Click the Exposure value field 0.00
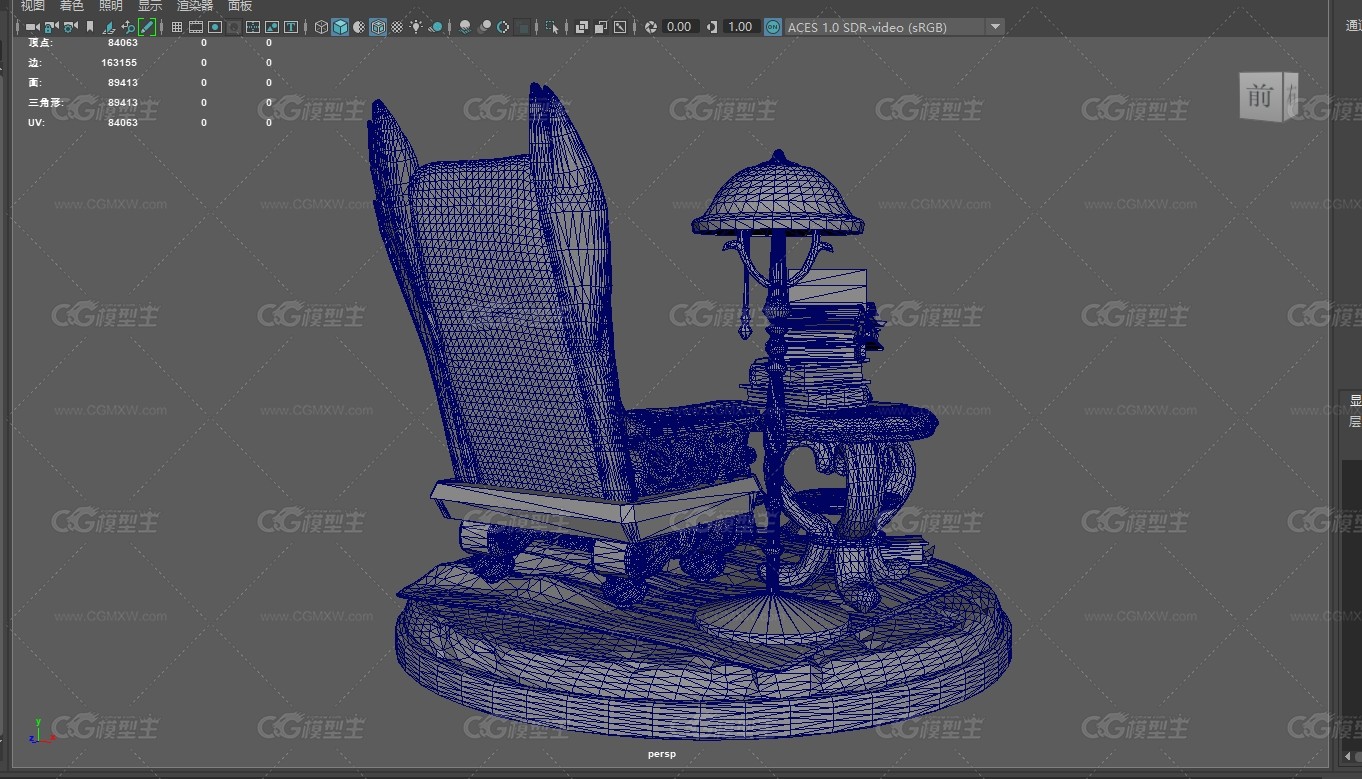Screen dimensions: 1362x779 [680, 27]
